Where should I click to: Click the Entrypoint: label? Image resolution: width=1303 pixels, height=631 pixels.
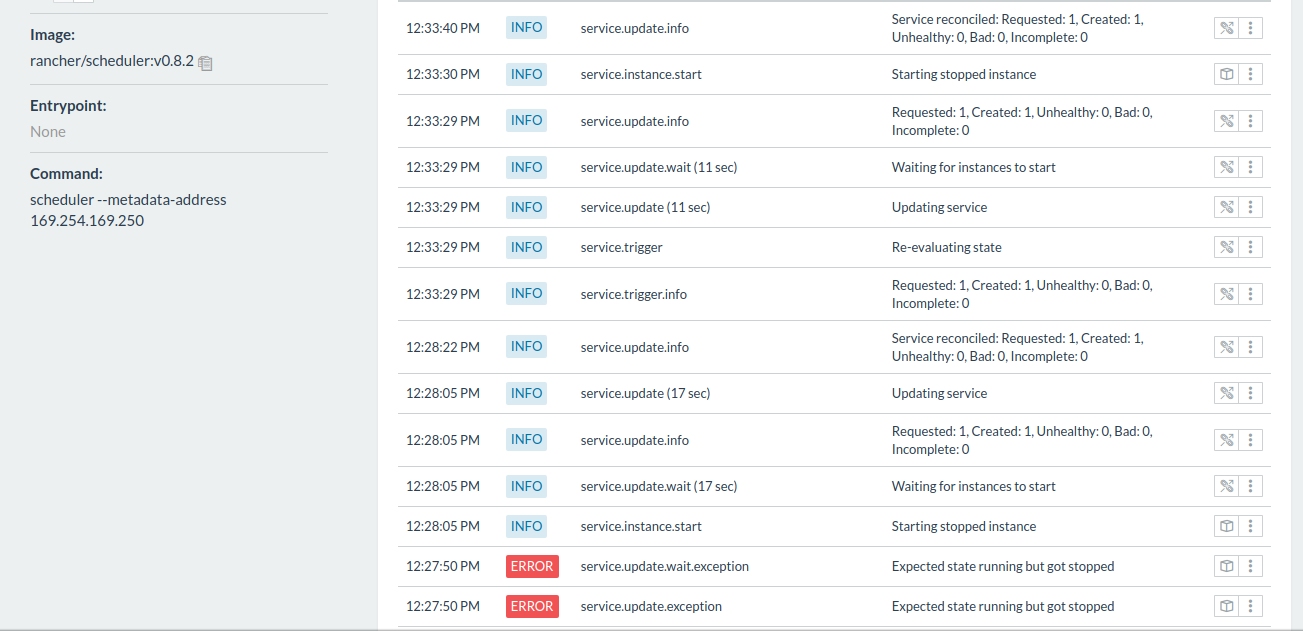tap(68, 105)
